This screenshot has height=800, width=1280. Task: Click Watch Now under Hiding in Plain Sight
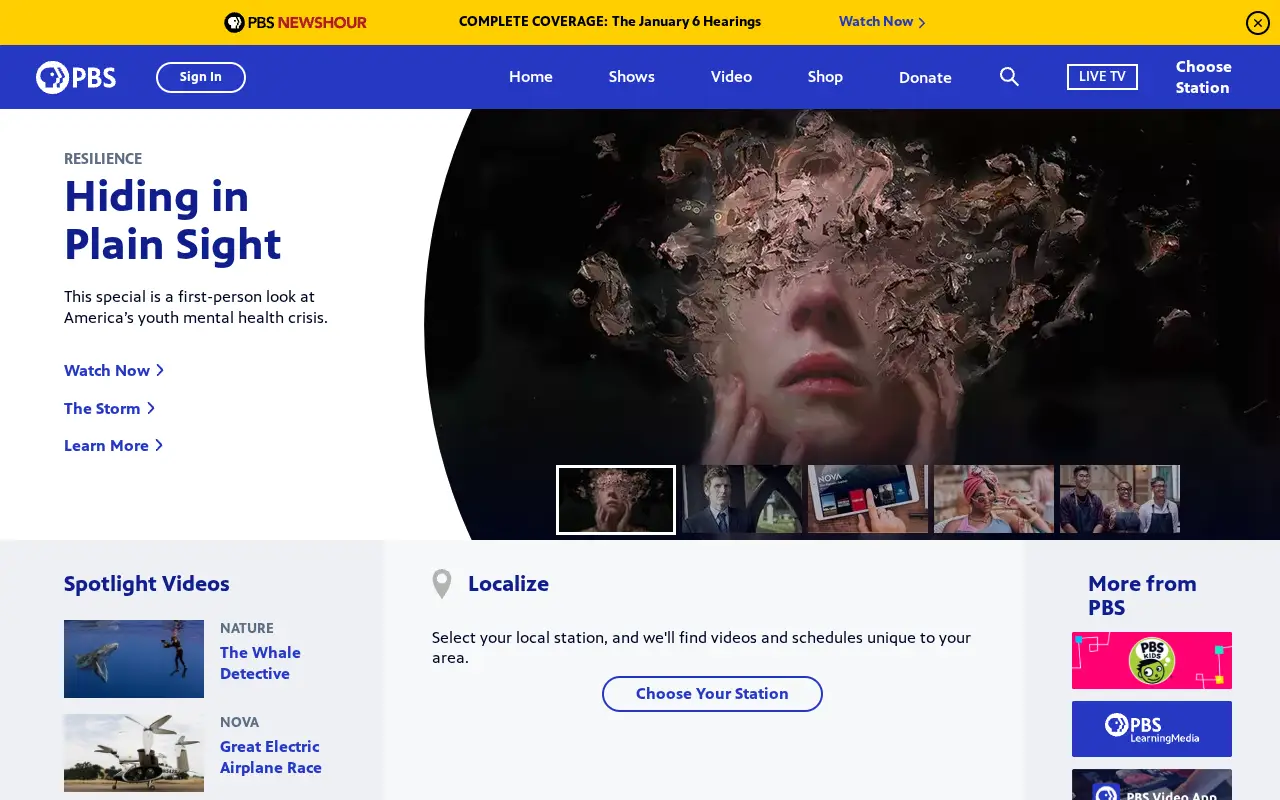(x=114, y=371)
